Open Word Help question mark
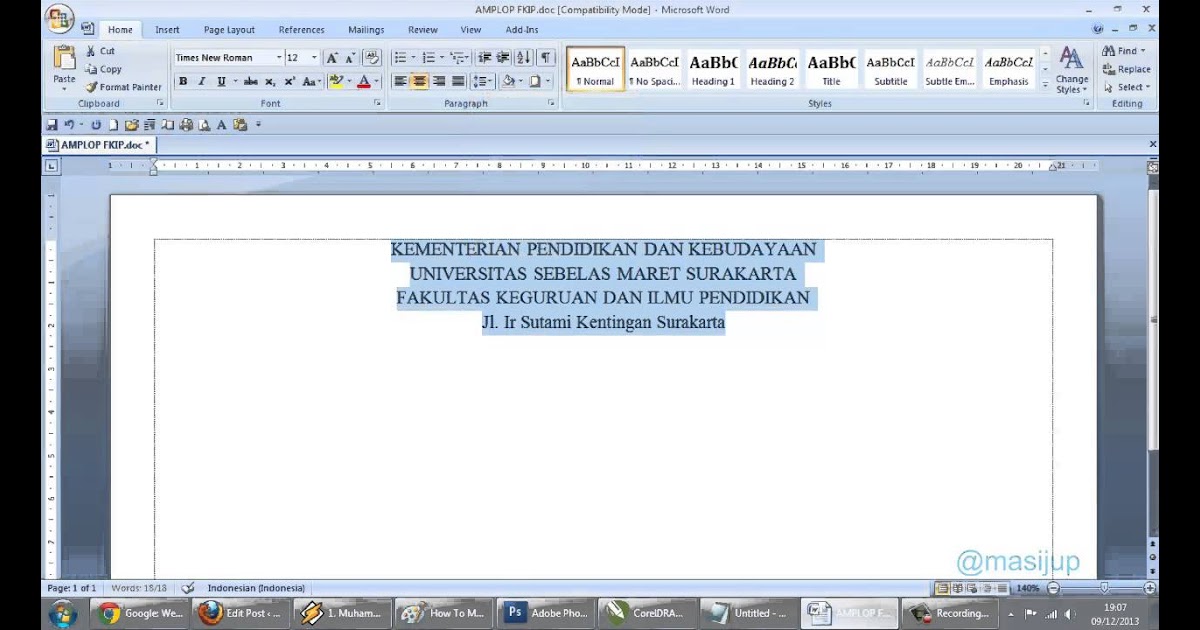Screen dimensions: 1200x630 click(x=1098, y=30)
